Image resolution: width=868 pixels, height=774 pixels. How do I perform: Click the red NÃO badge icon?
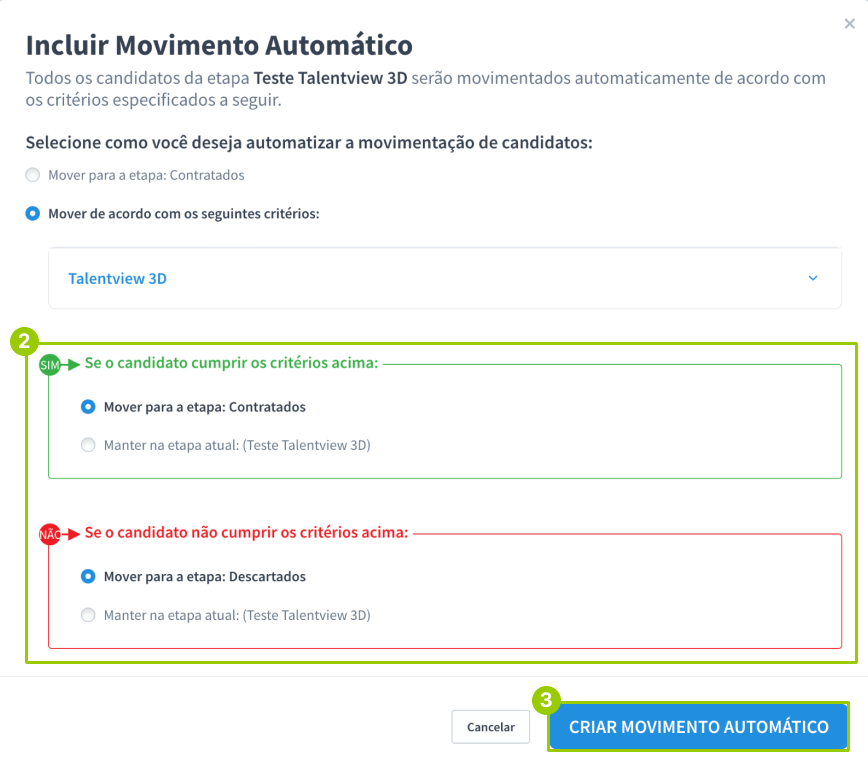[50, 534]
